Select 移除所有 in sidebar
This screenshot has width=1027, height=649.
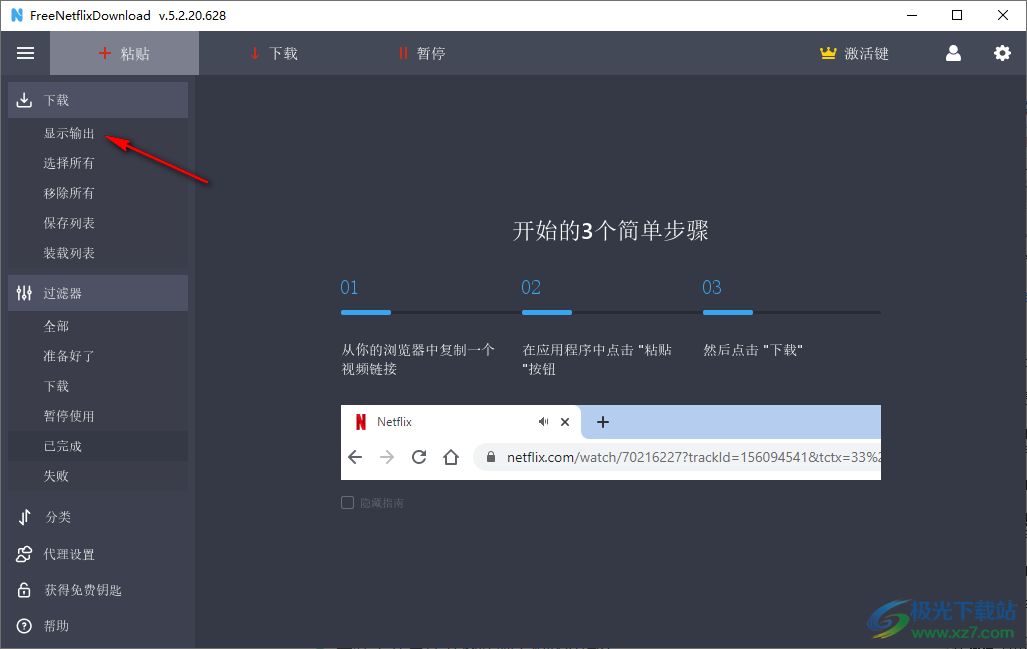(x=69, y=193)
